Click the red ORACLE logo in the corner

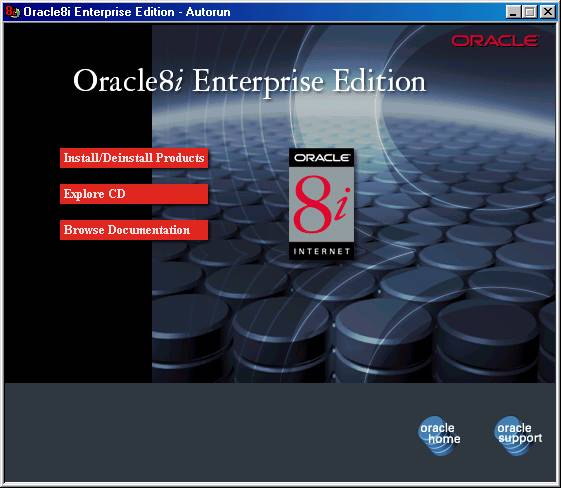(495, 40)
